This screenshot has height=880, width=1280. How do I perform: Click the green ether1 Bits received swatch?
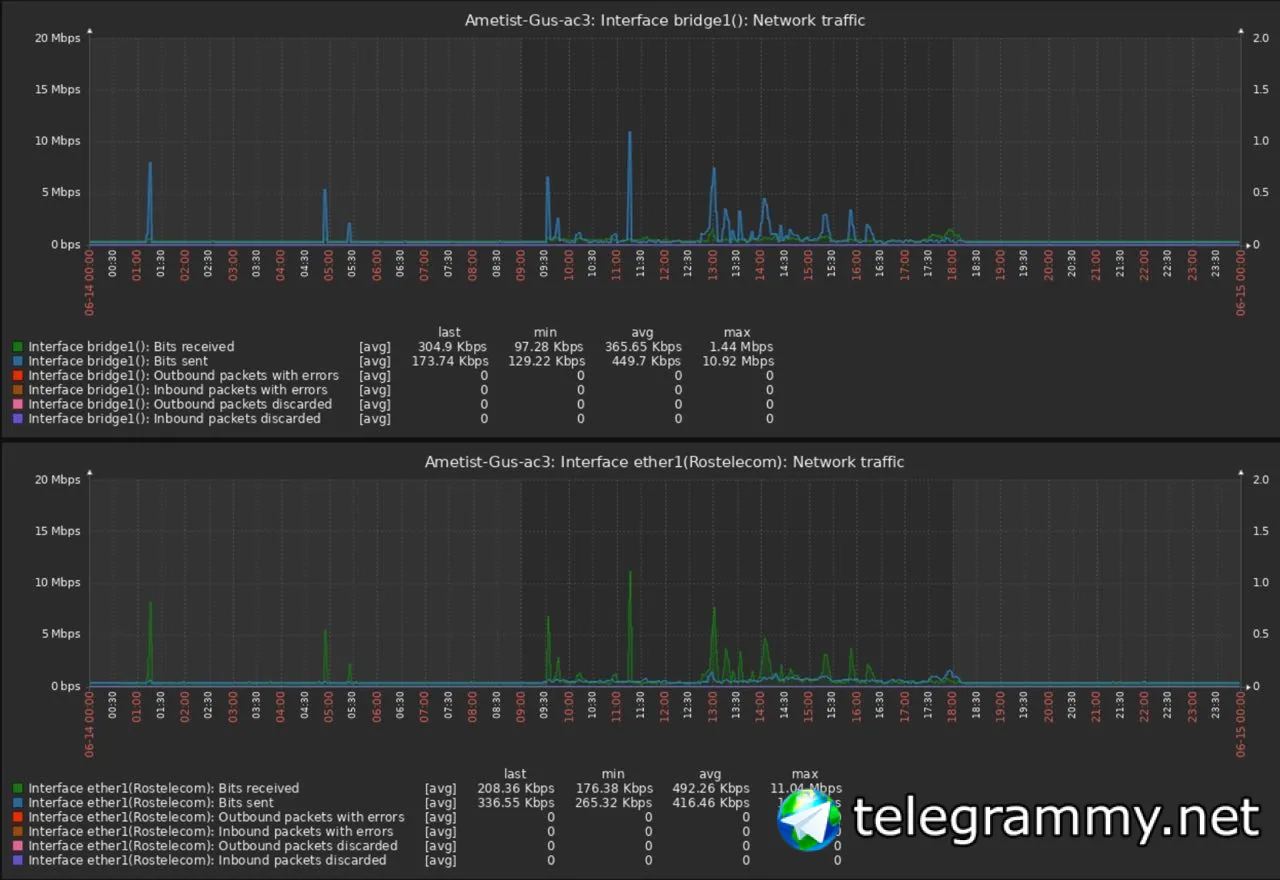19,789
